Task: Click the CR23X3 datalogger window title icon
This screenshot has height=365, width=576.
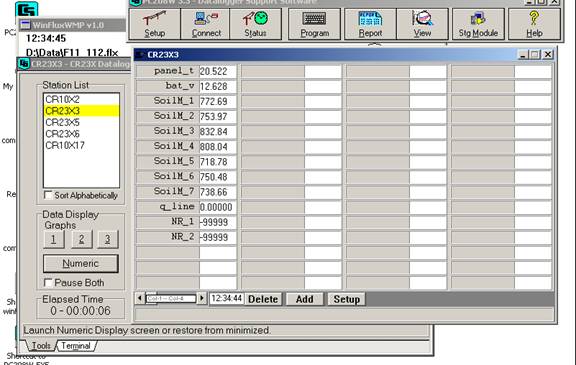Action: point(24,64)
